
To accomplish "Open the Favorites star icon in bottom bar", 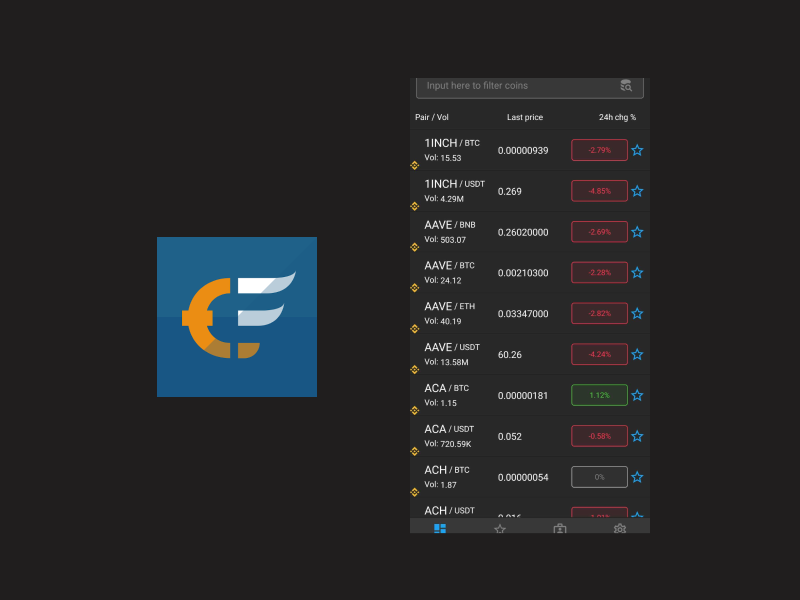I will pos(500,529).
